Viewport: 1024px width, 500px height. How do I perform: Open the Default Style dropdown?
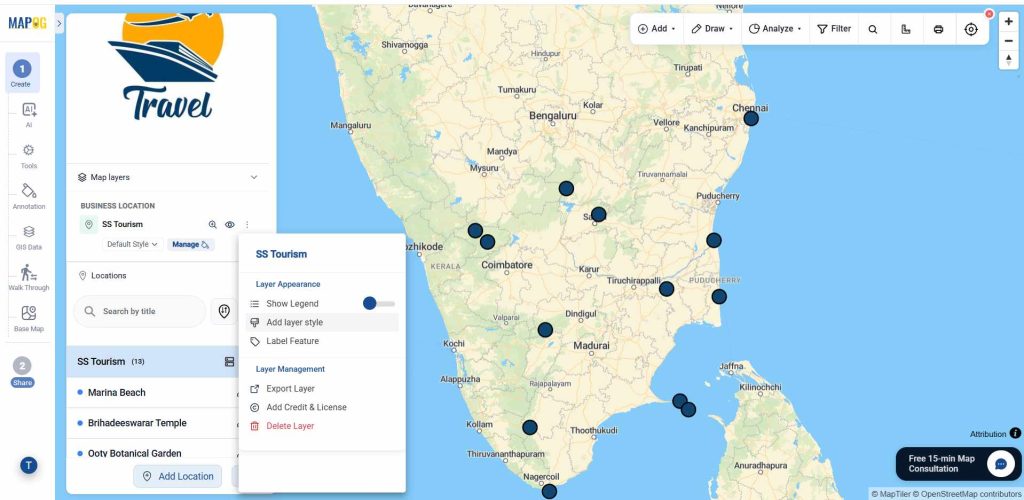[x=133, y=244]
